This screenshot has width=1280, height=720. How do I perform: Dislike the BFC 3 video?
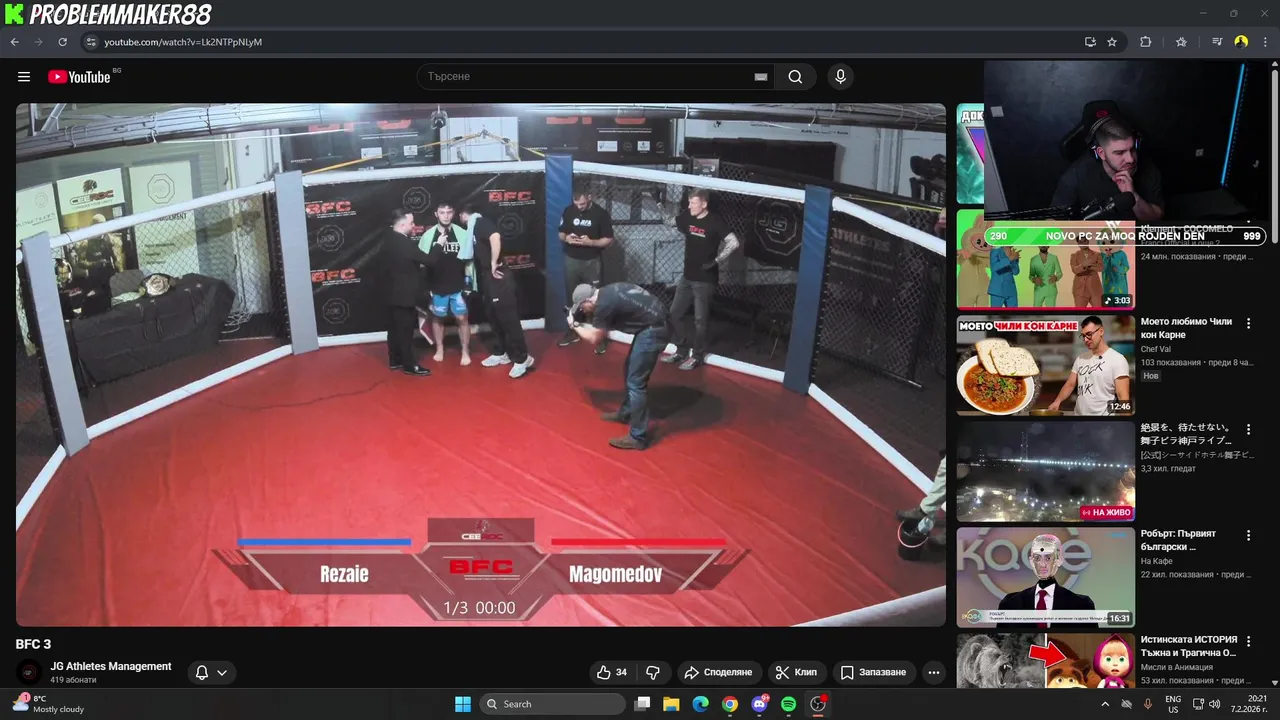coord(653,672)
